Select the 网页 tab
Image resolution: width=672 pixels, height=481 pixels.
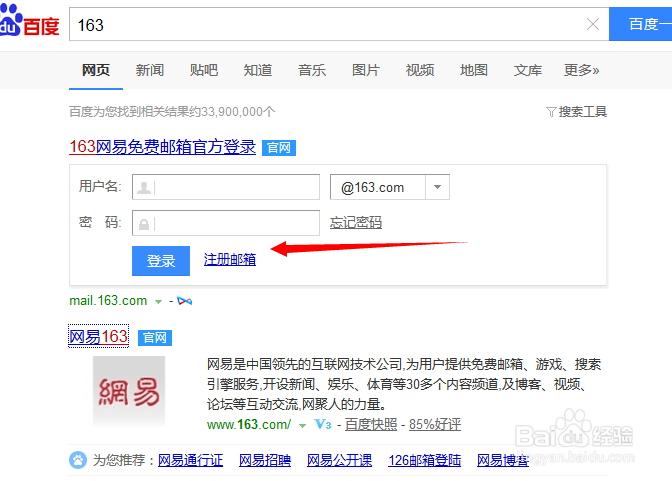[96, 70]
